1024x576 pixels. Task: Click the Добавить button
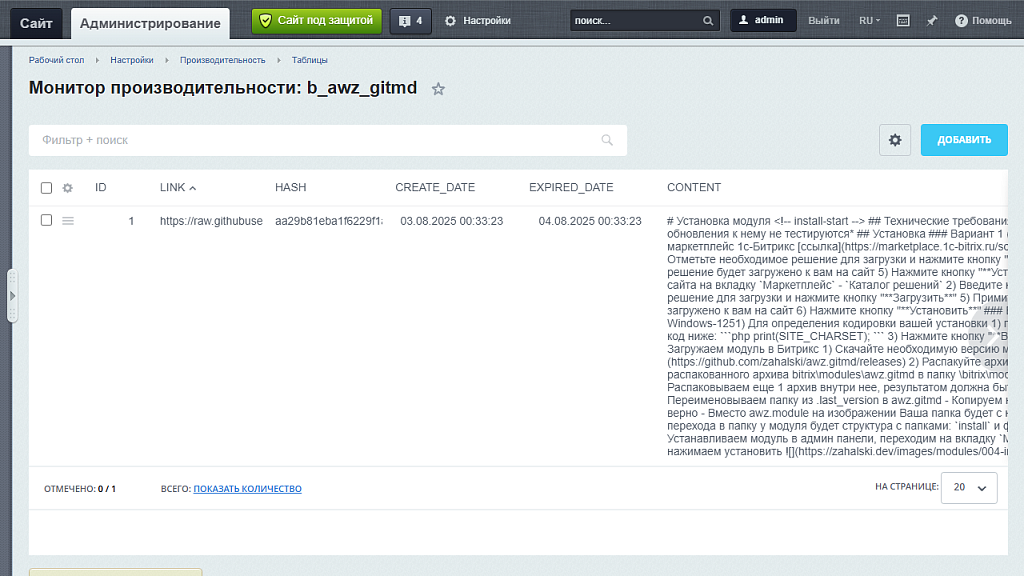(x=964, y=140)
